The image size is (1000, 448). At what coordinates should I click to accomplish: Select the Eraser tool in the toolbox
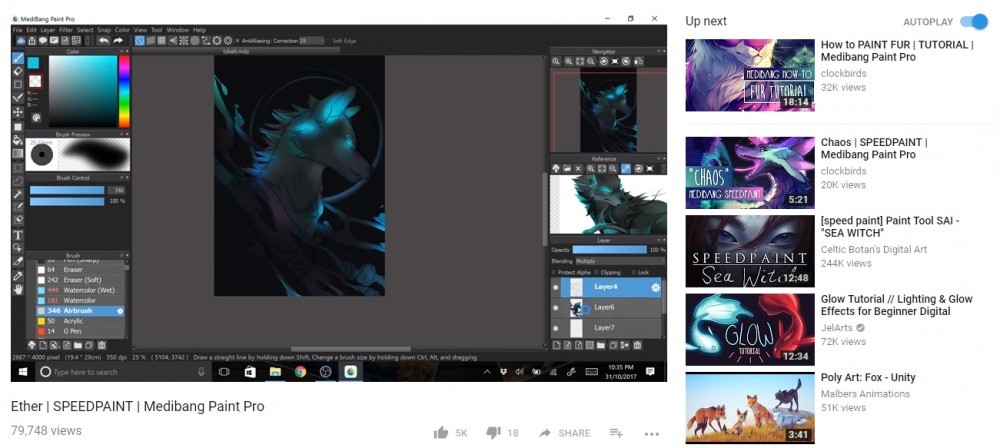pos(18,71)
